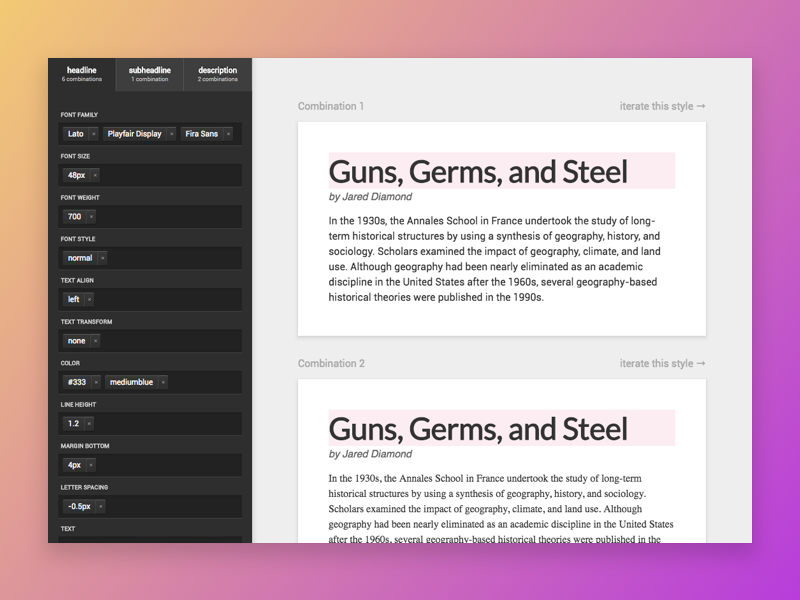Click into the Color input field
Viewport: 800px width, 600px height.
[150, 382]
